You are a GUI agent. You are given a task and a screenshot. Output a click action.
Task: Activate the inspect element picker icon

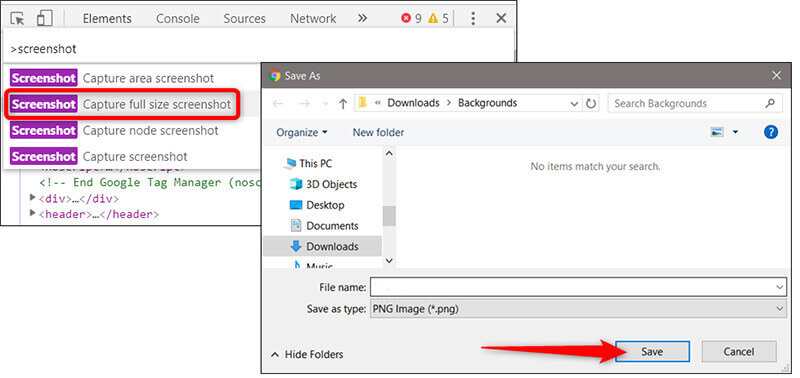click(17, 18)
